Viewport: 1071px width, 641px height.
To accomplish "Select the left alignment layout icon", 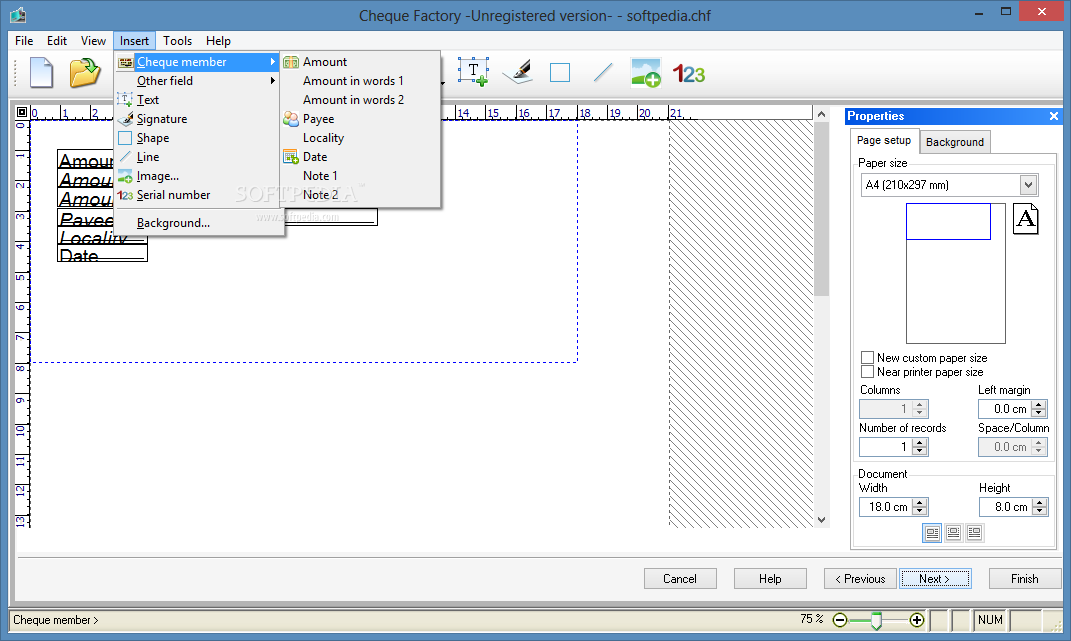I will click(x=932, y=532).
